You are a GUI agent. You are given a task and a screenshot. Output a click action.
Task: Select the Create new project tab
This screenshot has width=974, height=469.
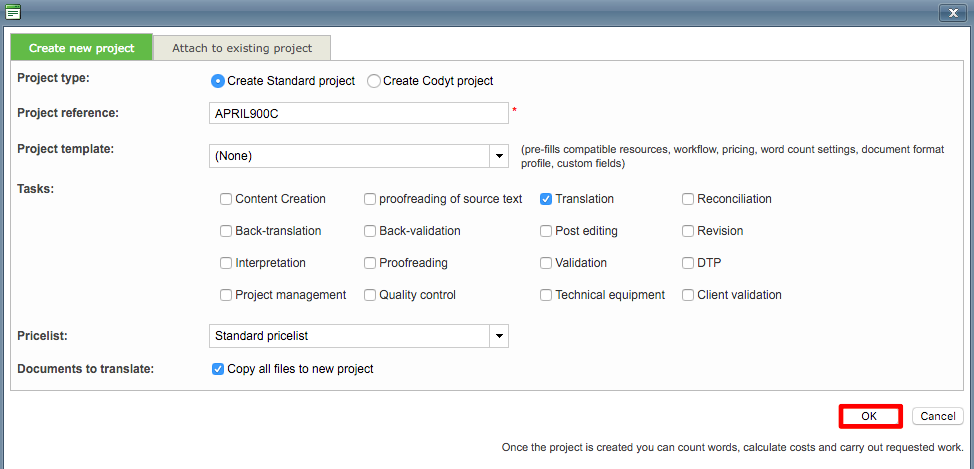[81, 48]
